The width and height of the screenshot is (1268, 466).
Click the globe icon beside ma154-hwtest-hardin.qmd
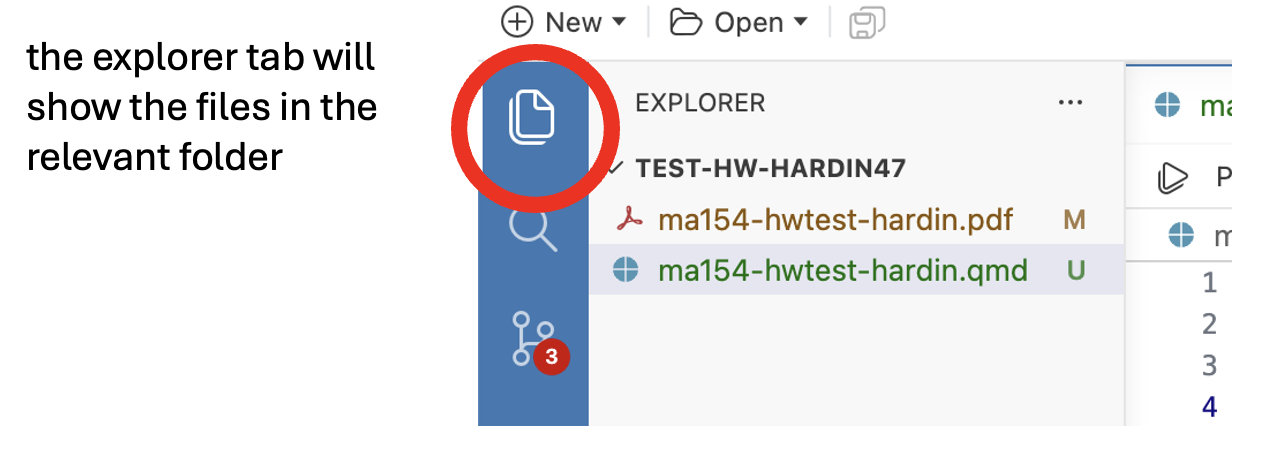625,270
